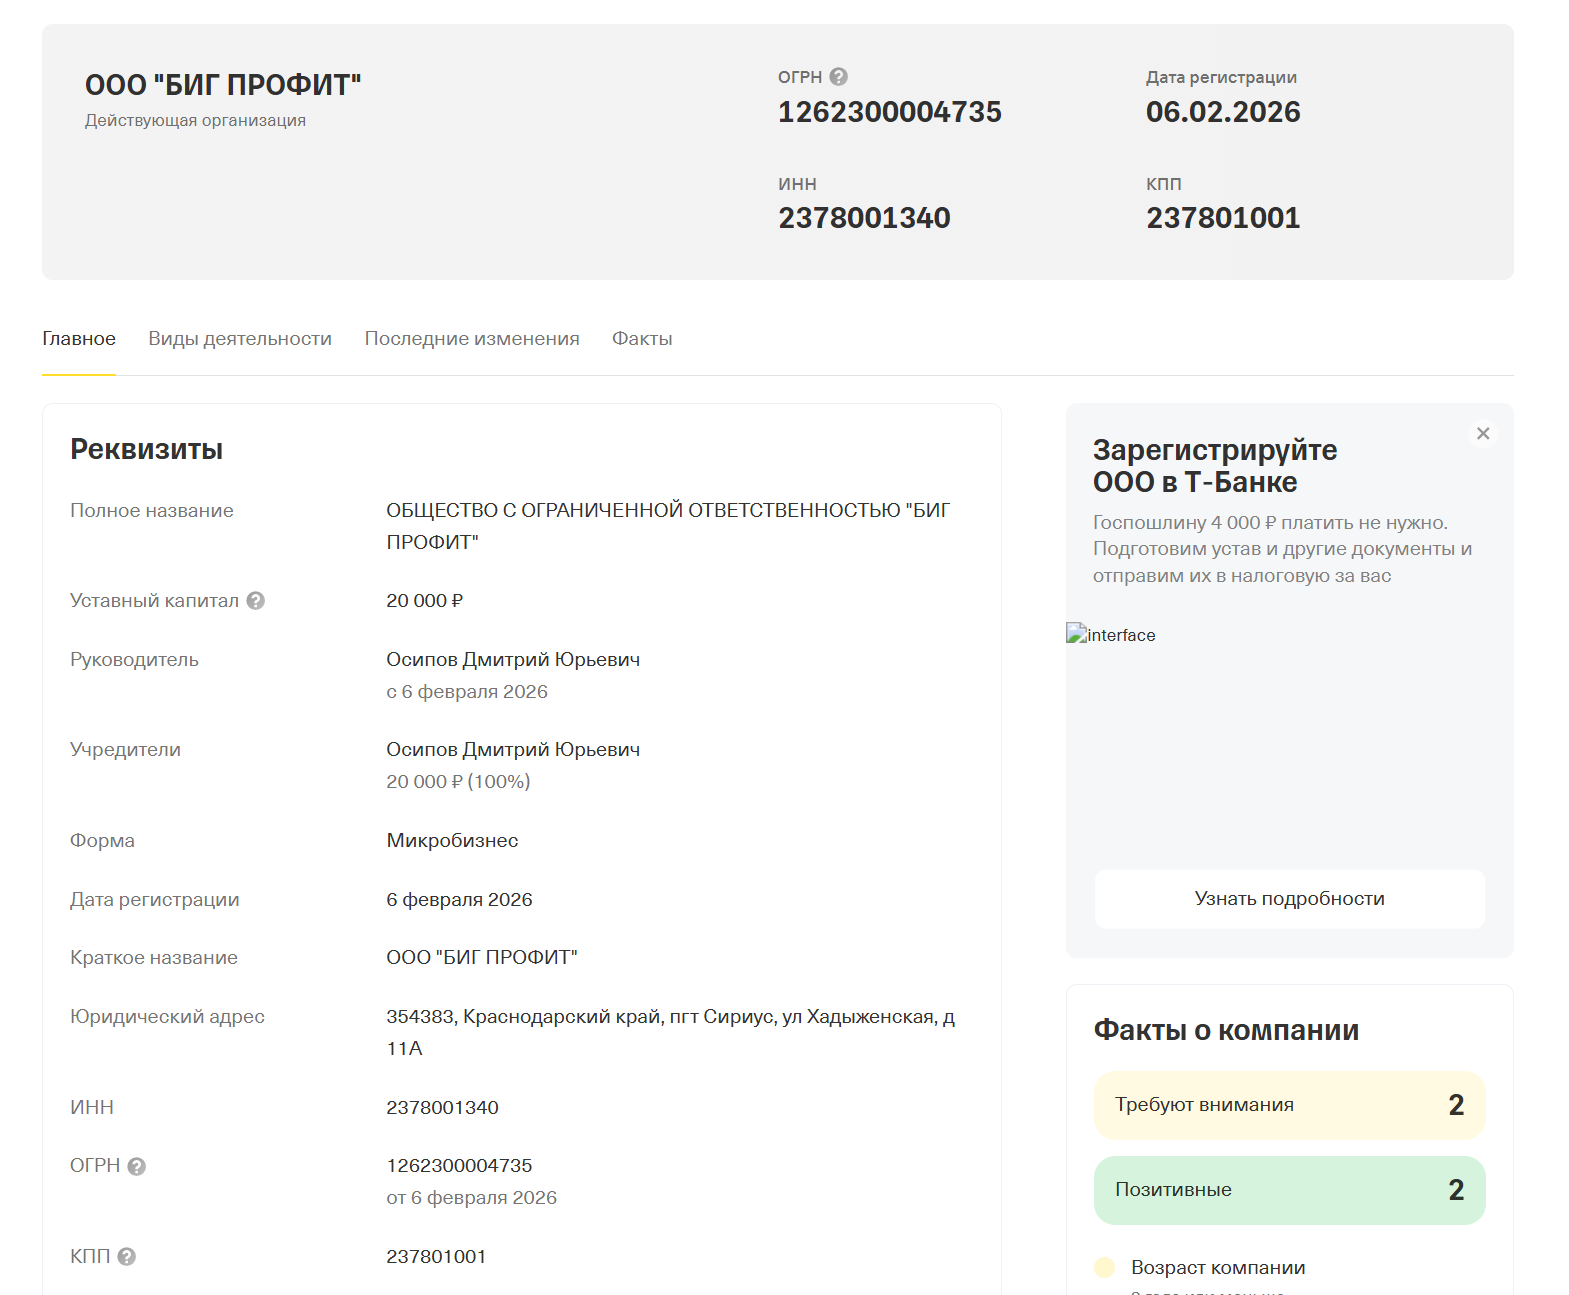Click ИНН value 2378001340 in Реквизиты list
Screen dimensions: 1569x1295
(x=442, y=1108)
